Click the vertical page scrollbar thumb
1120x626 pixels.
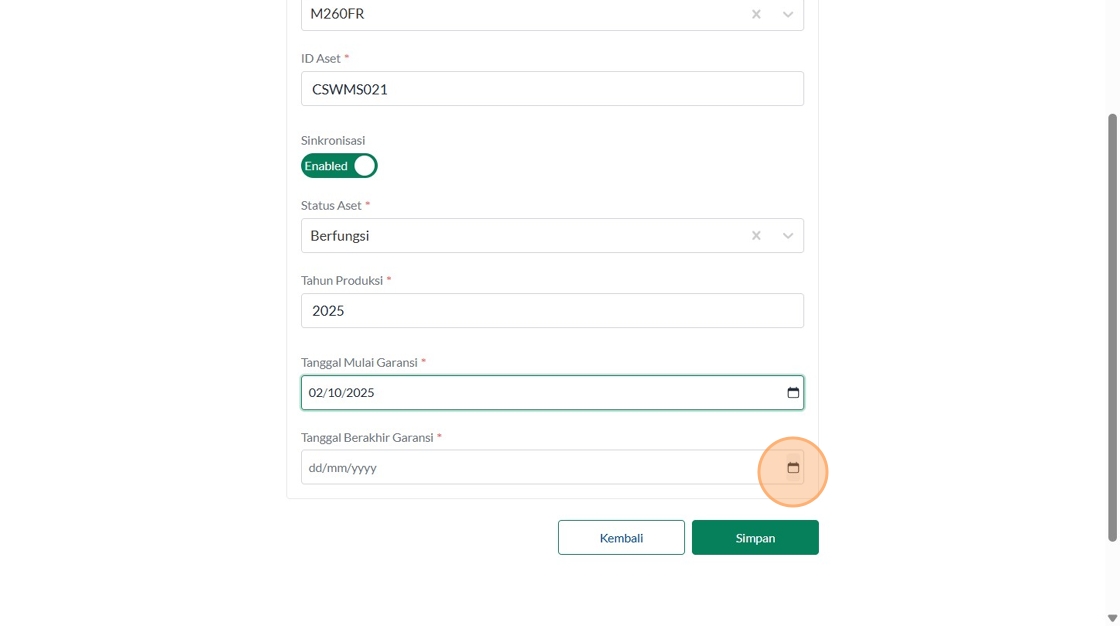(x=1112, y=327)
